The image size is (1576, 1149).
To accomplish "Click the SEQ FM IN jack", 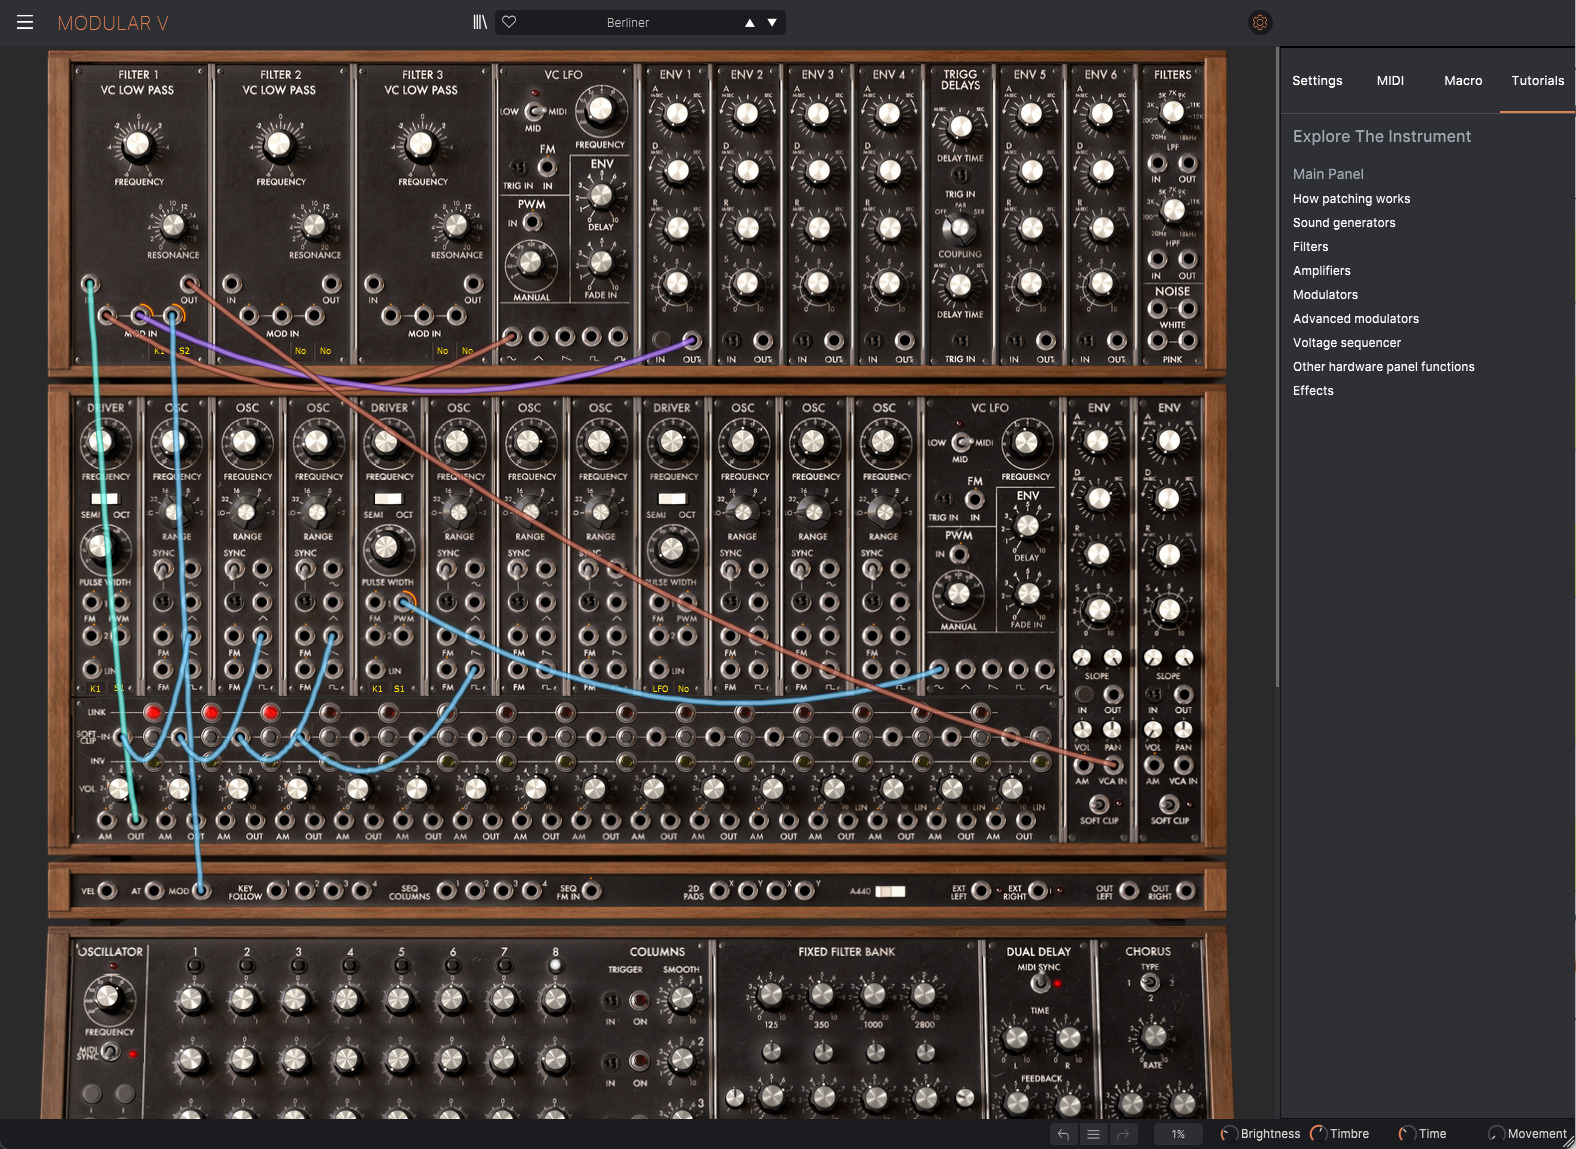I will point(592,890).
